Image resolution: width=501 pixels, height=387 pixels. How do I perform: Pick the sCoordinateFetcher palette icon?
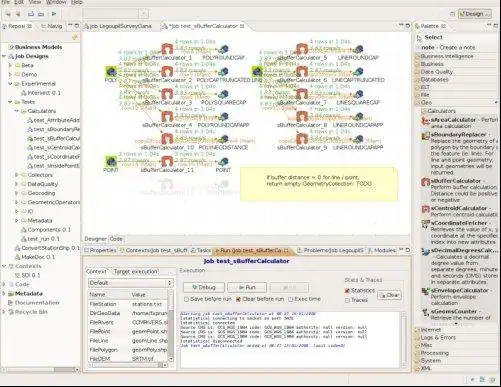[425, 224]
